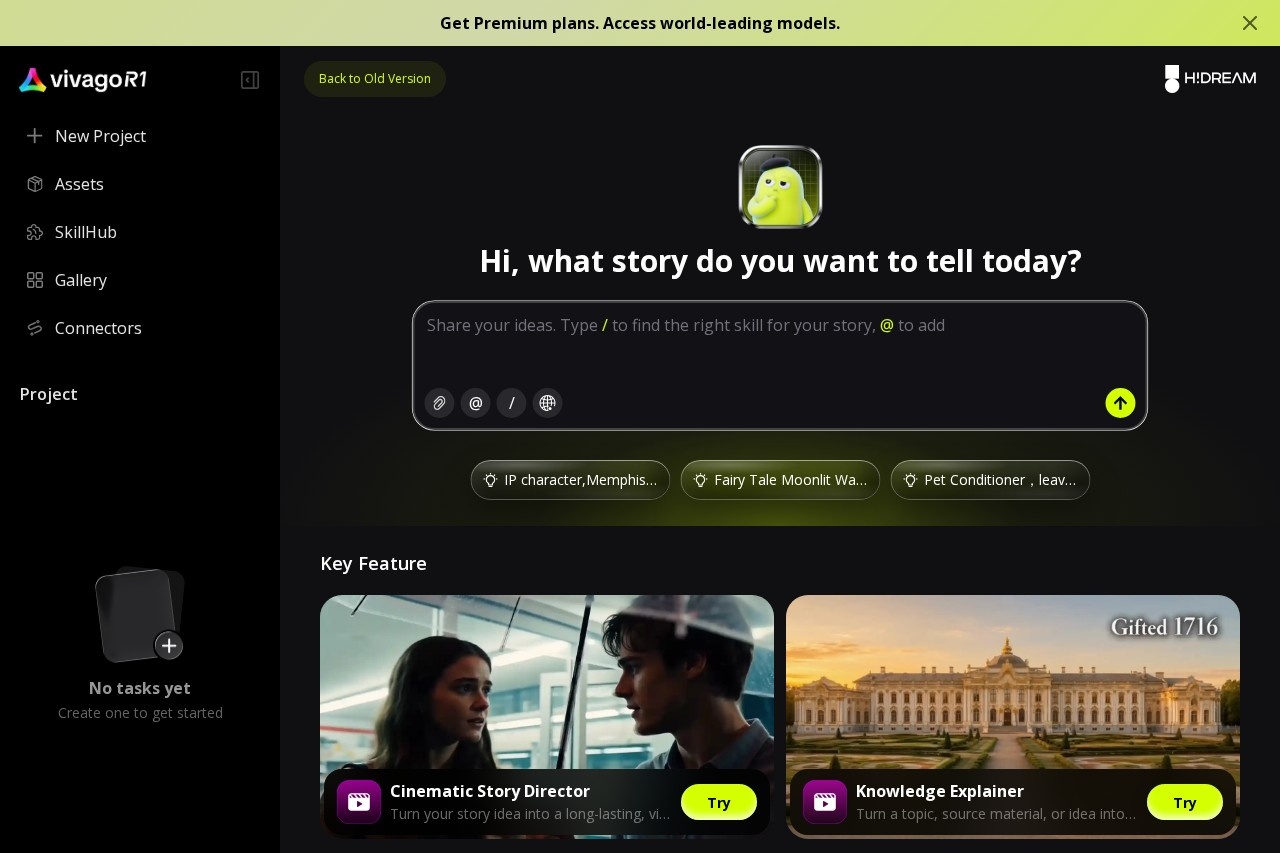Click the green mascot avatar
1280x853 pixels.
pyautogui.click(x=780, y=187)
